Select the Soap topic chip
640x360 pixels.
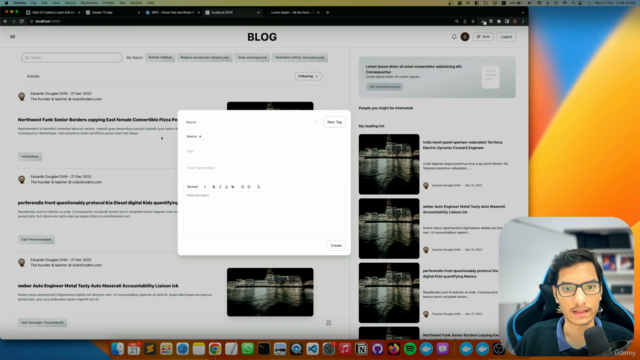click(x=252, y=58)
